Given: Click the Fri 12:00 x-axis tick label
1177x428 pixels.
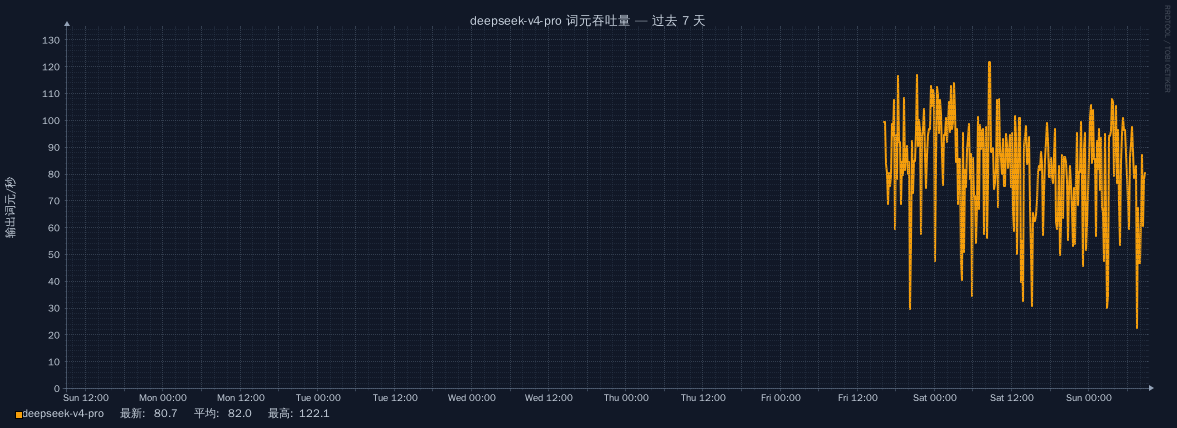Looking at the screenshot, I should tap(857, 398).
